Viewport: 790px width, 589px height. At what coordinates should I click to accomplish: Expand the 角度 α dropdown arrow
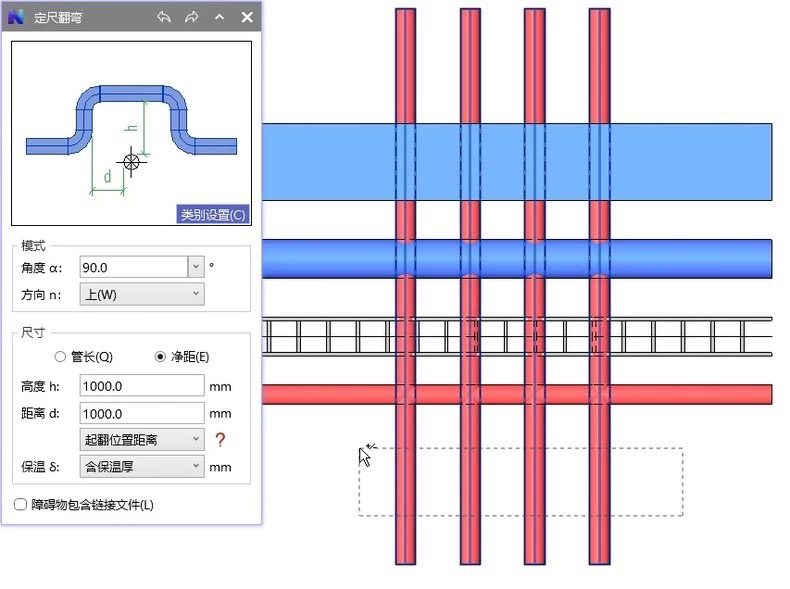195,267
